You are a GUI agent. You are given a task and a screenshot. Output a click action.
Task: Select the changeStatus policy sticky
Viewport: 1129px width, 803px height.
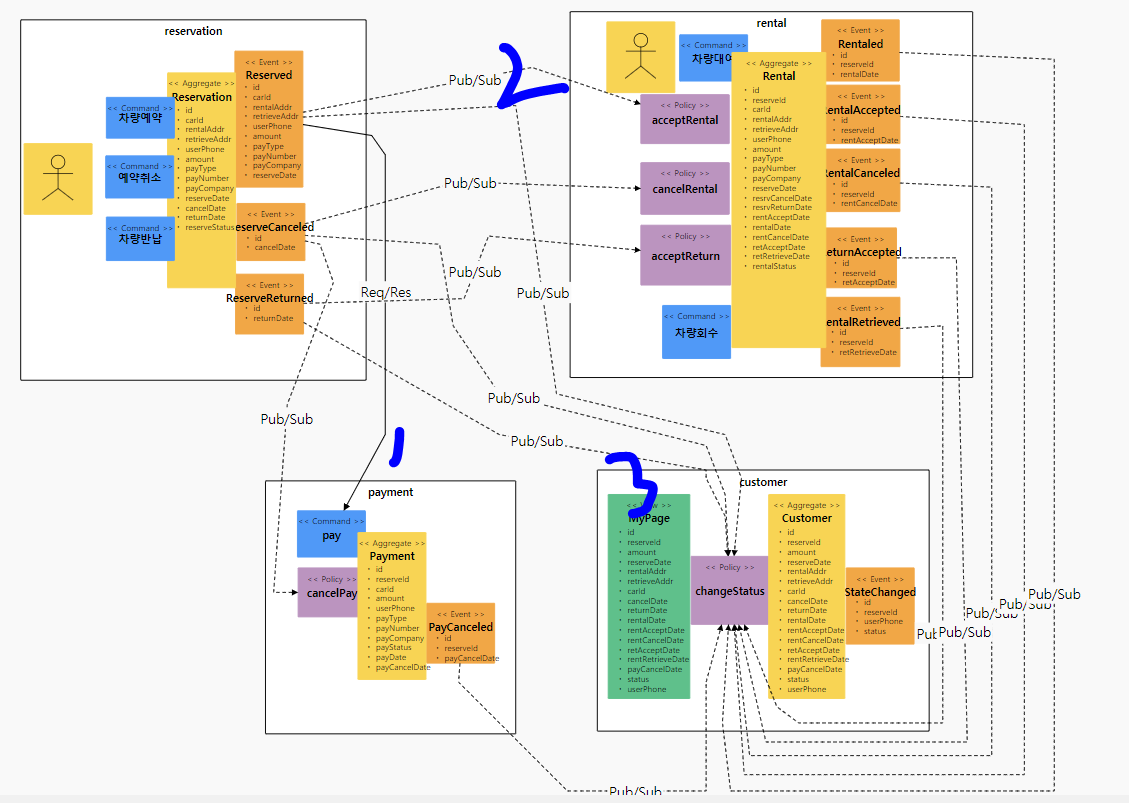pyautogui.click(x=729, y=590)
